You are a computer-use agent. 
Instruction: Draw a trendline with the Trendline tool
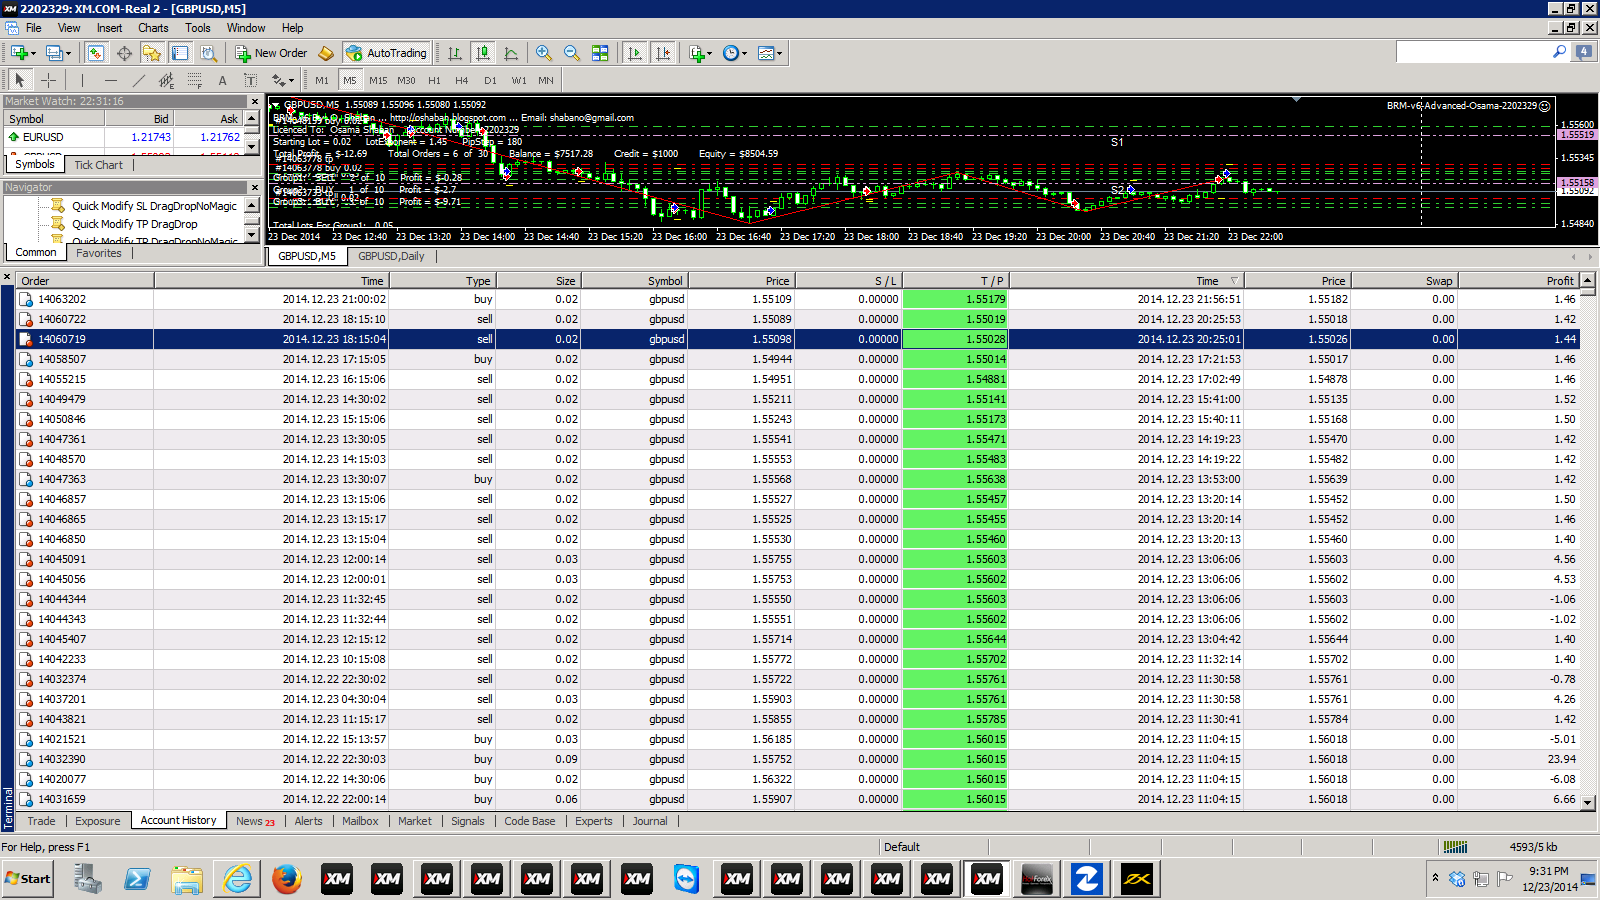138,80
